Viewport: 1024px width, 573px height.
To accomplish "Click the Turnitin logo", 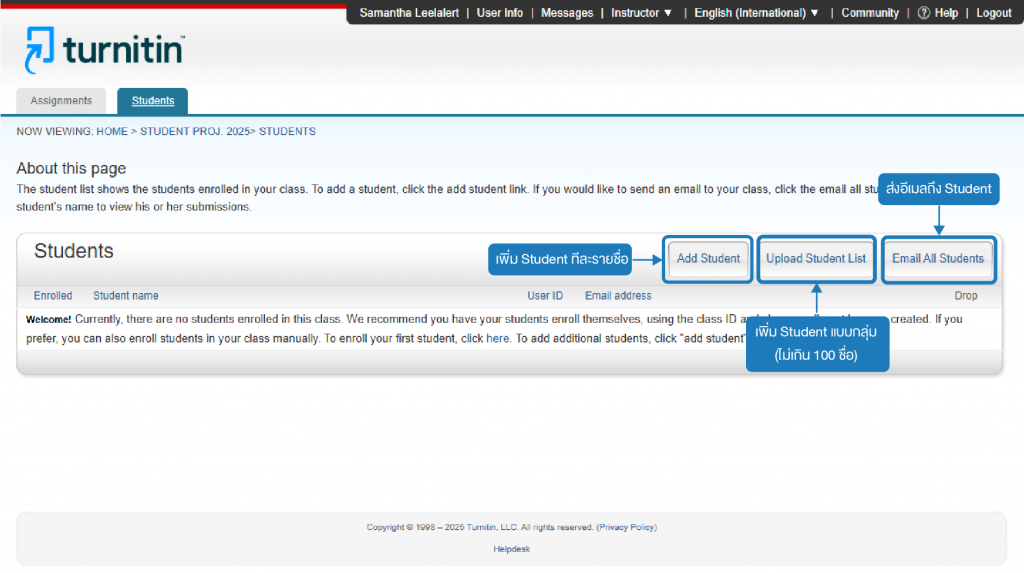I will click(x=104, y=50).
